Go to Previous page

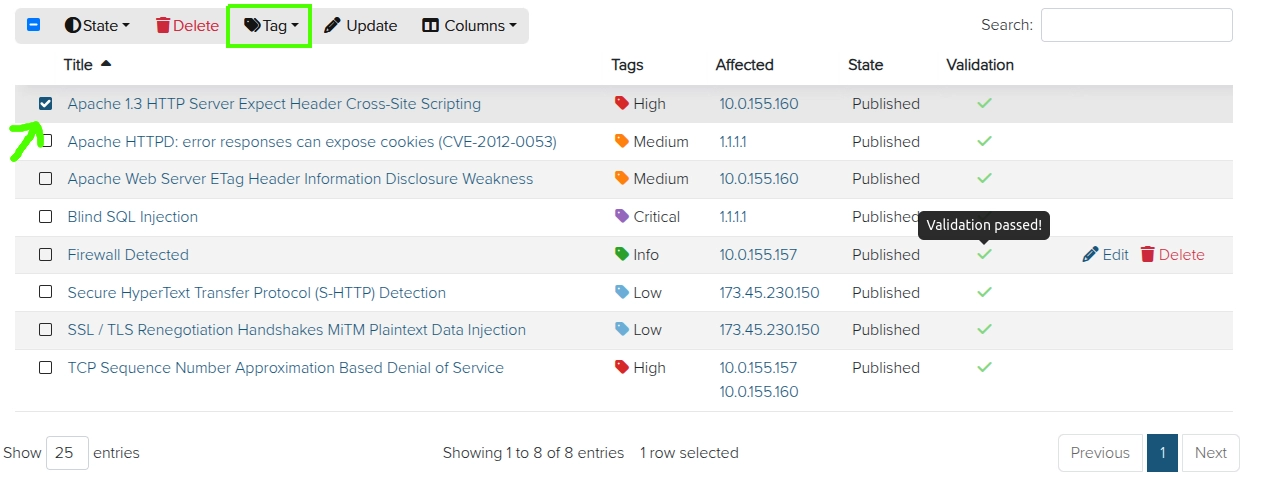point(1100,453)
